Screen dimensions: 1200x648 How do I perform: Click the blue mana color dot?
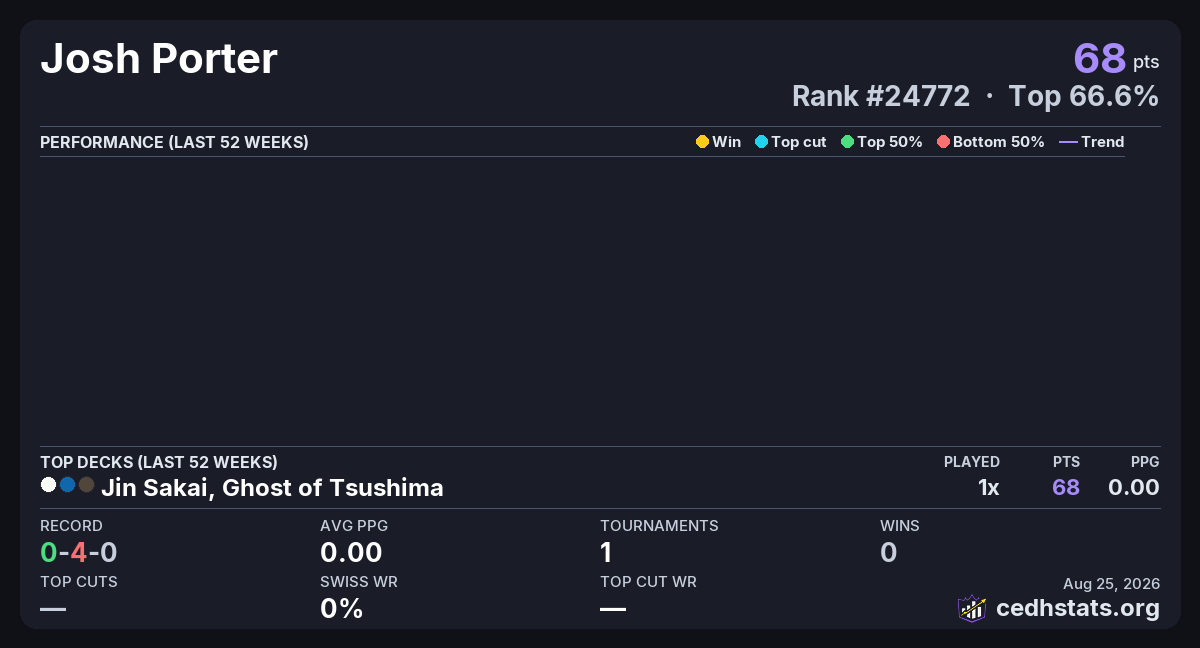(67, 485)
